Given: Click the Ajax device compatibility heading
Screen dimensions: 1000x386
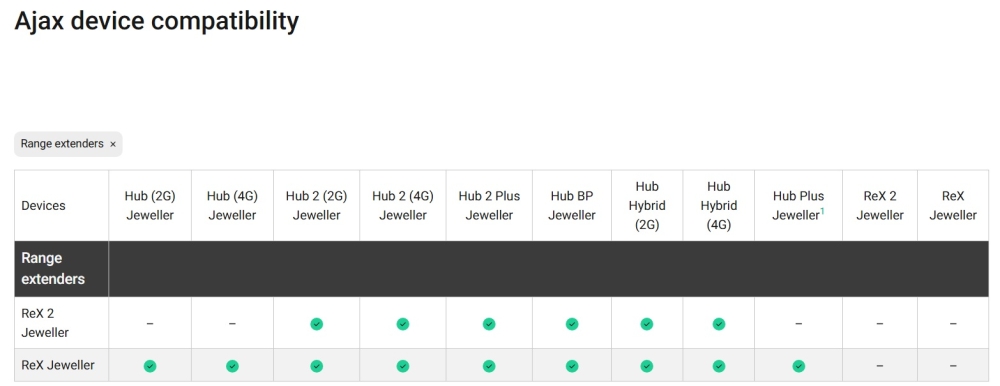Looking at the screenshot, I should (x=156, y=22).
